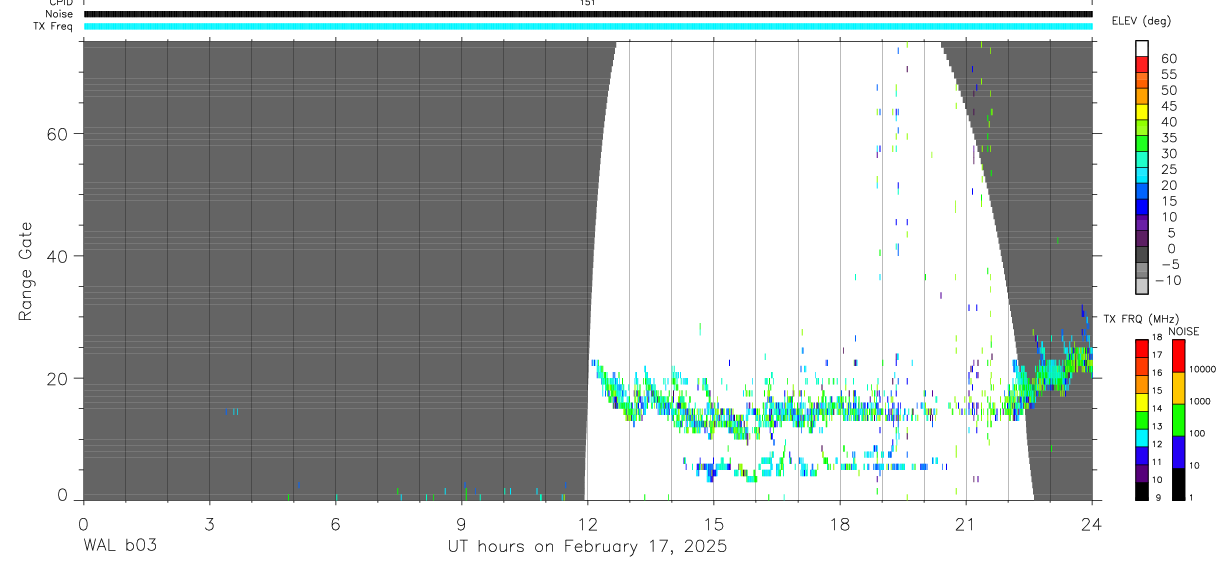The image size is (1228, 567).
Task: Pick the white top box of the ELEV colorbar
Action: pyautogui.click(x=1143, y=48)
